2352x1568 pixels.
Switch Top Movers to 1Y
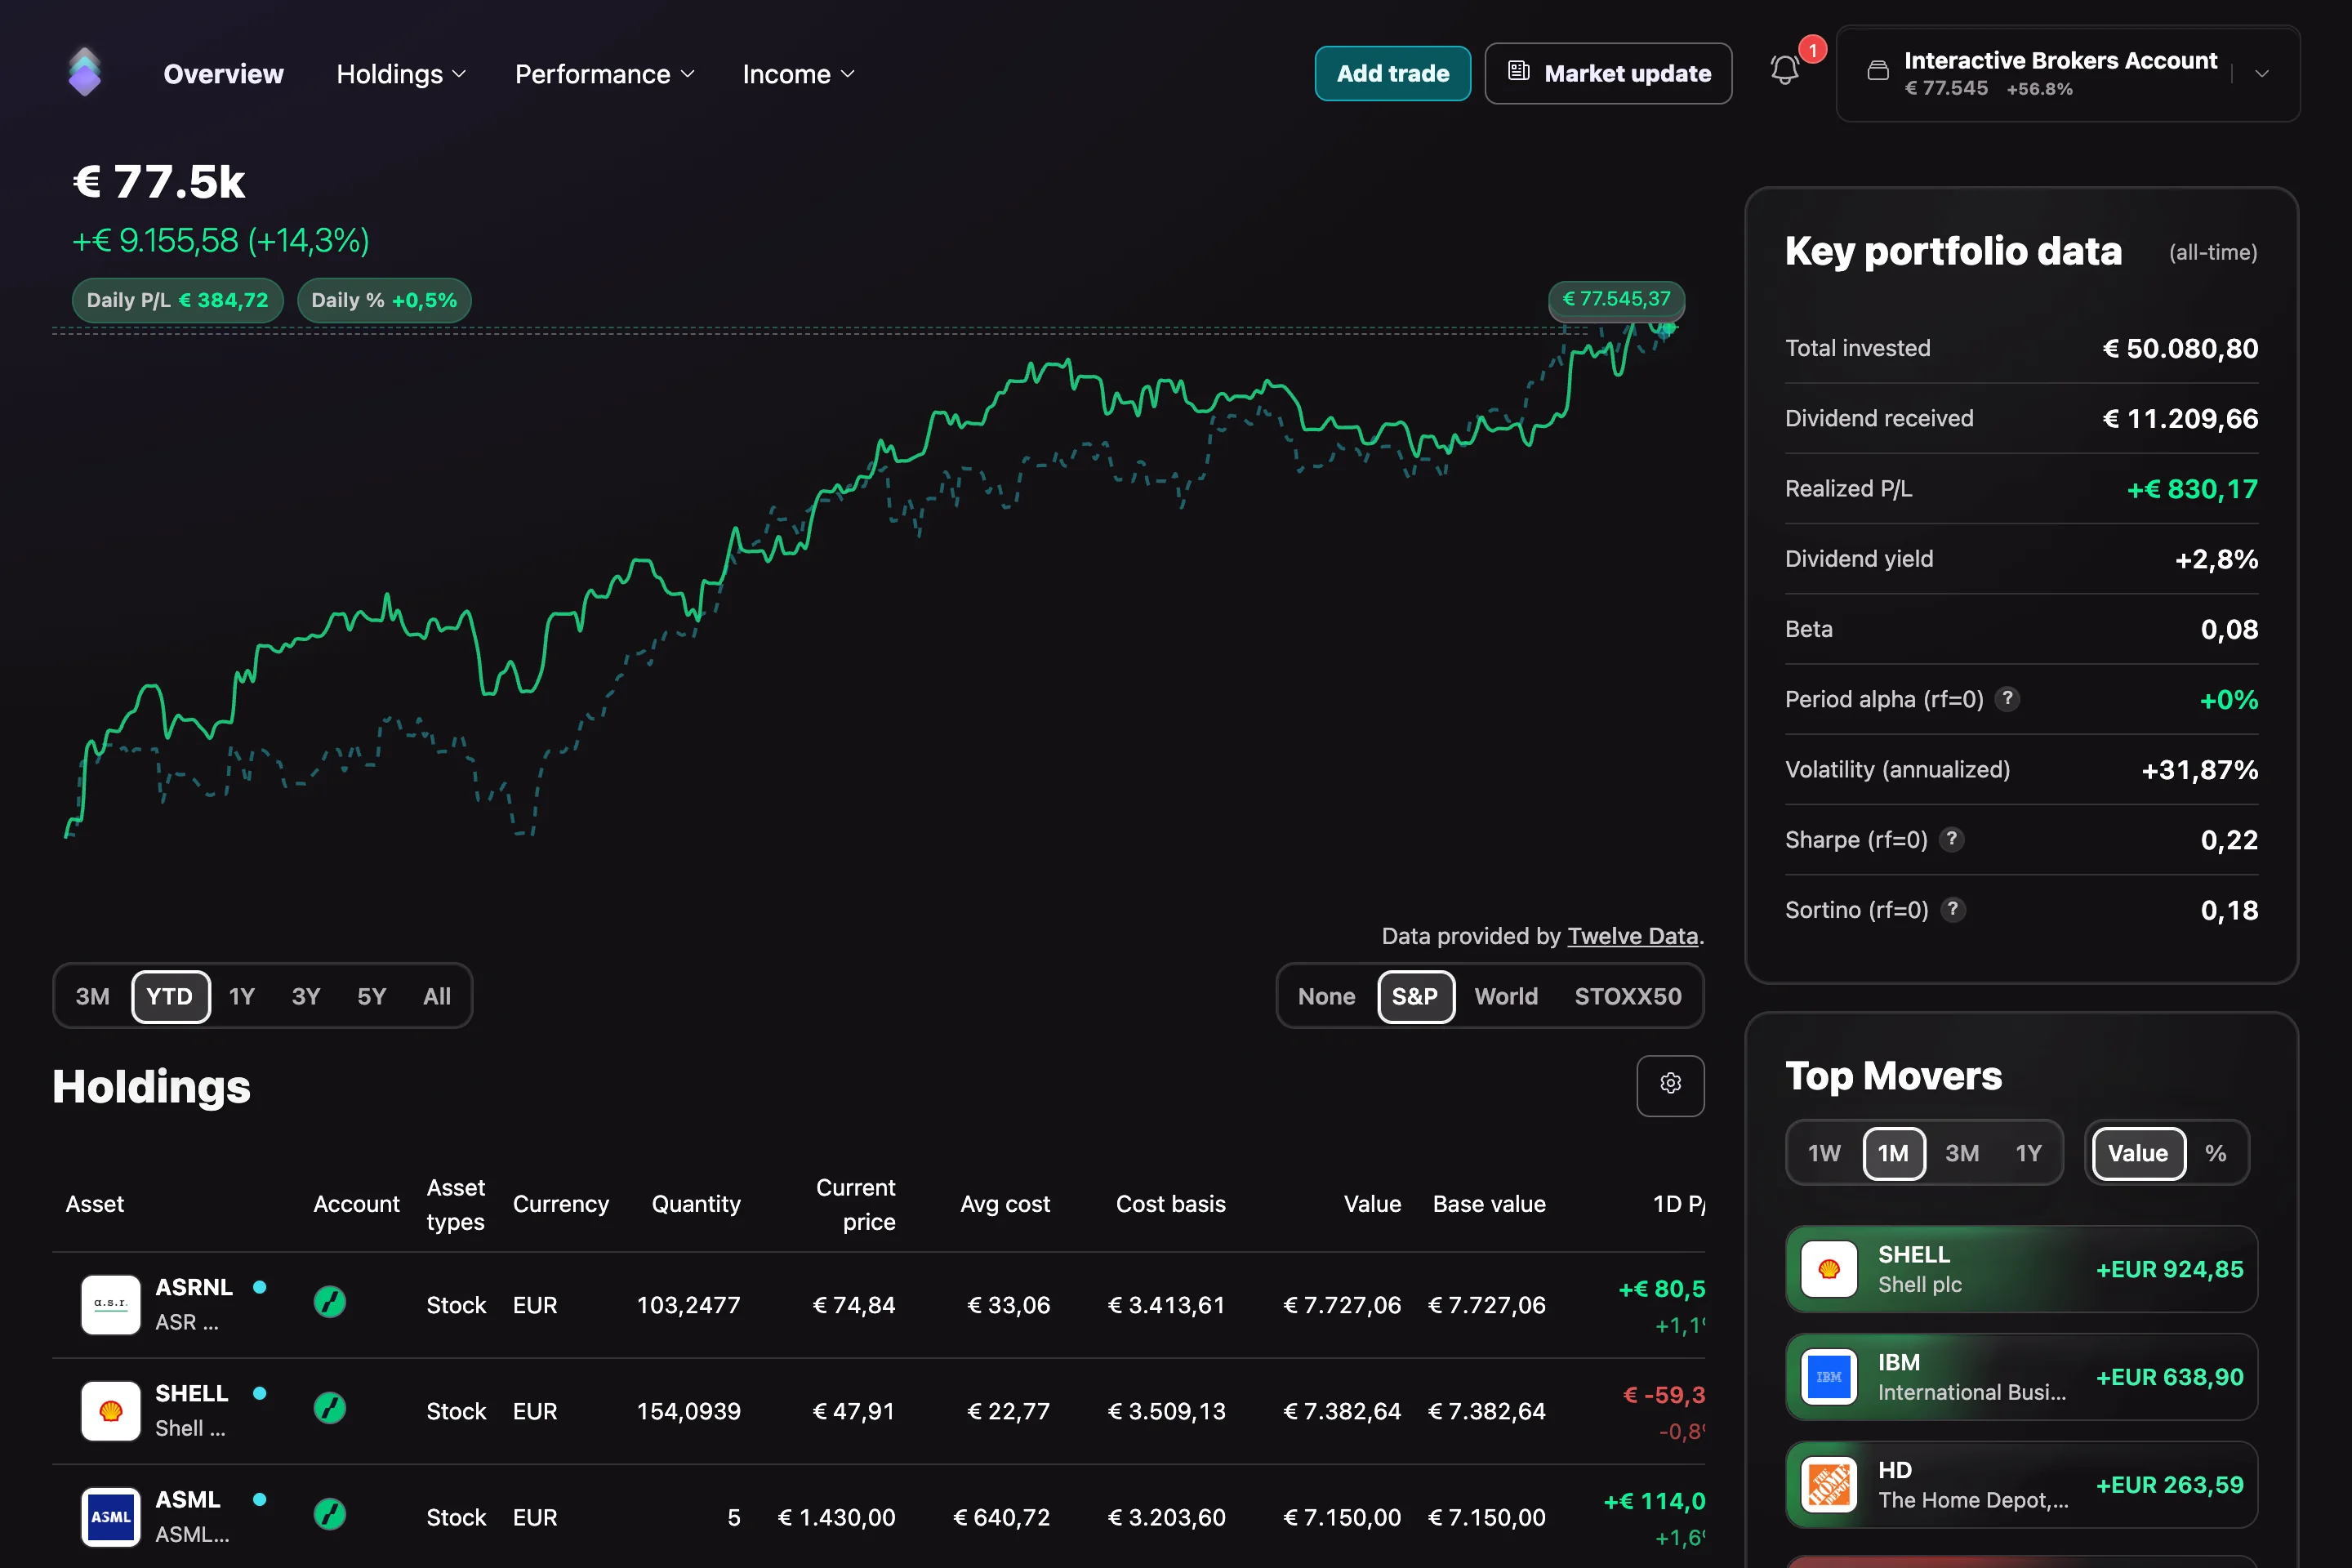pos(2029,1153)
